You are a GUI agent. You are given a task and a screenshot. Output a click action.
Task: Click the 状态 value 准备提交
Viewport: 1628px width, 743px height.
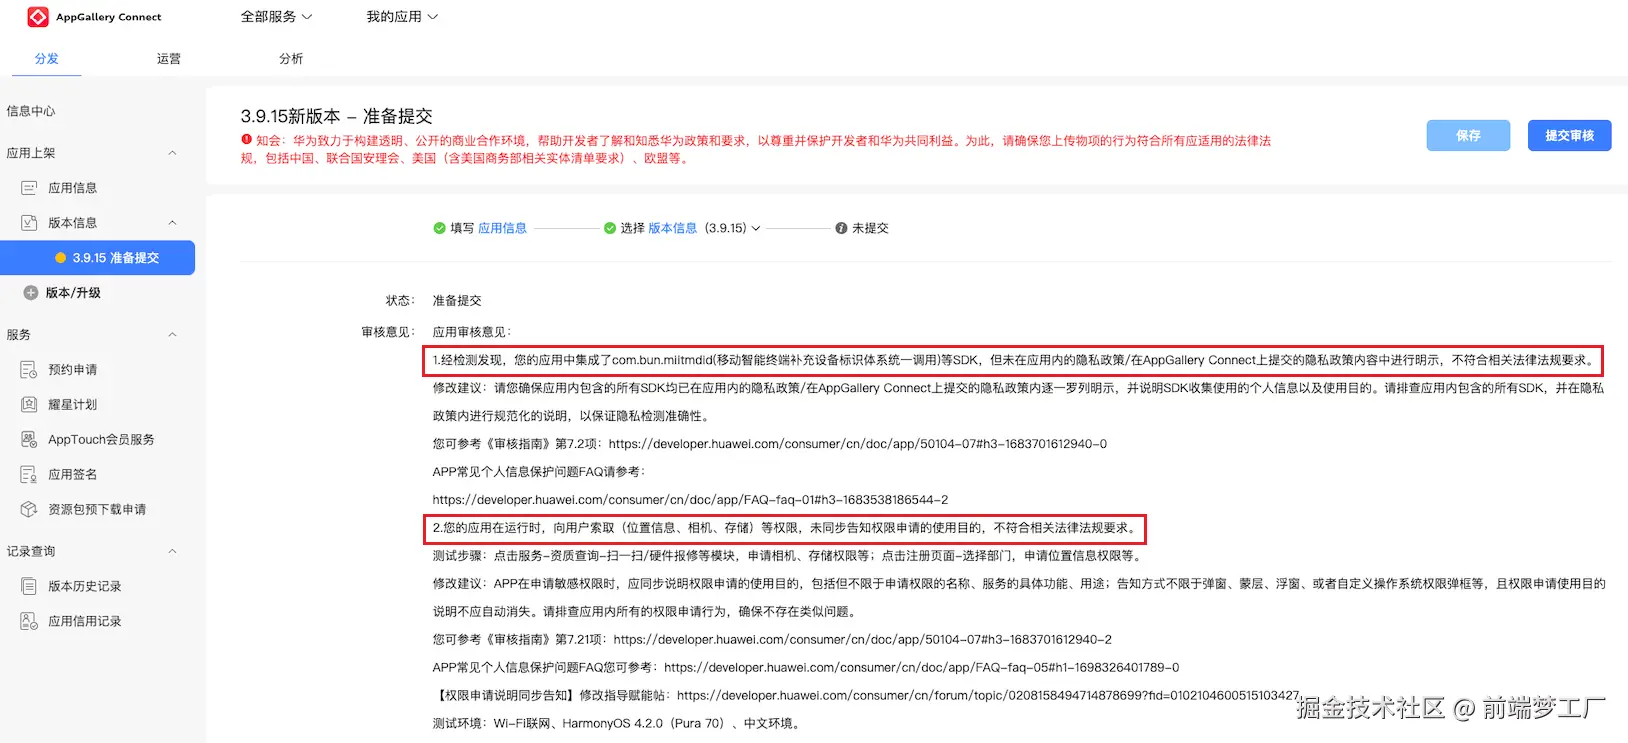tap(457, 301)
